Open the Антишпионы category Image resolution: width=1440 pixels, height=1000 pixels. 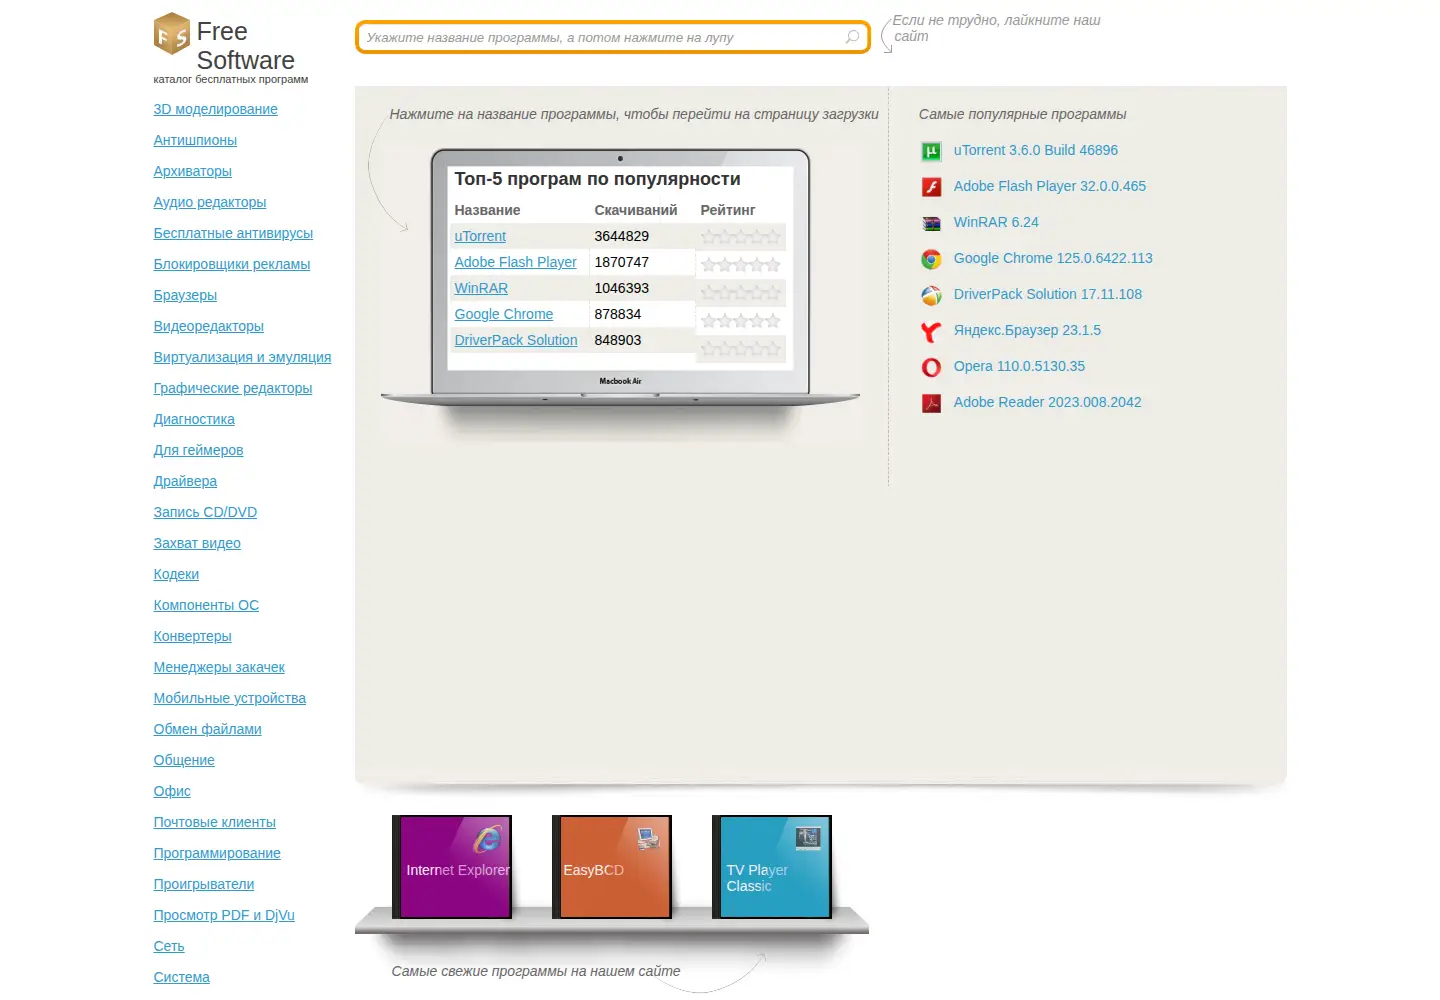pos(195,140)
